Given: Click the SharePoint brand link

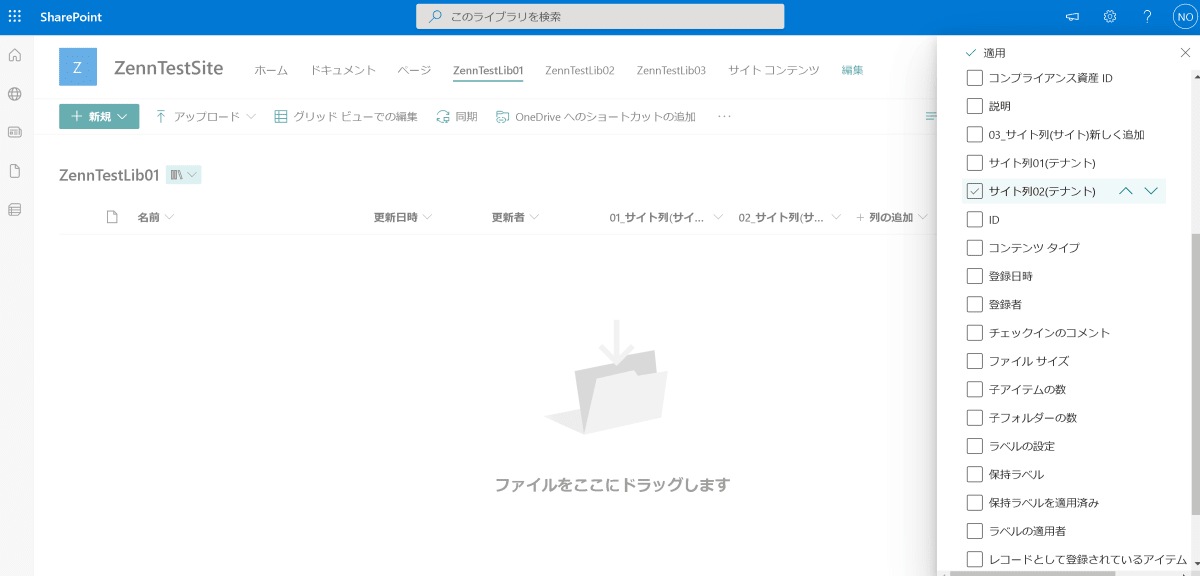Looking at the screenshot, I should tap(71, 17).
